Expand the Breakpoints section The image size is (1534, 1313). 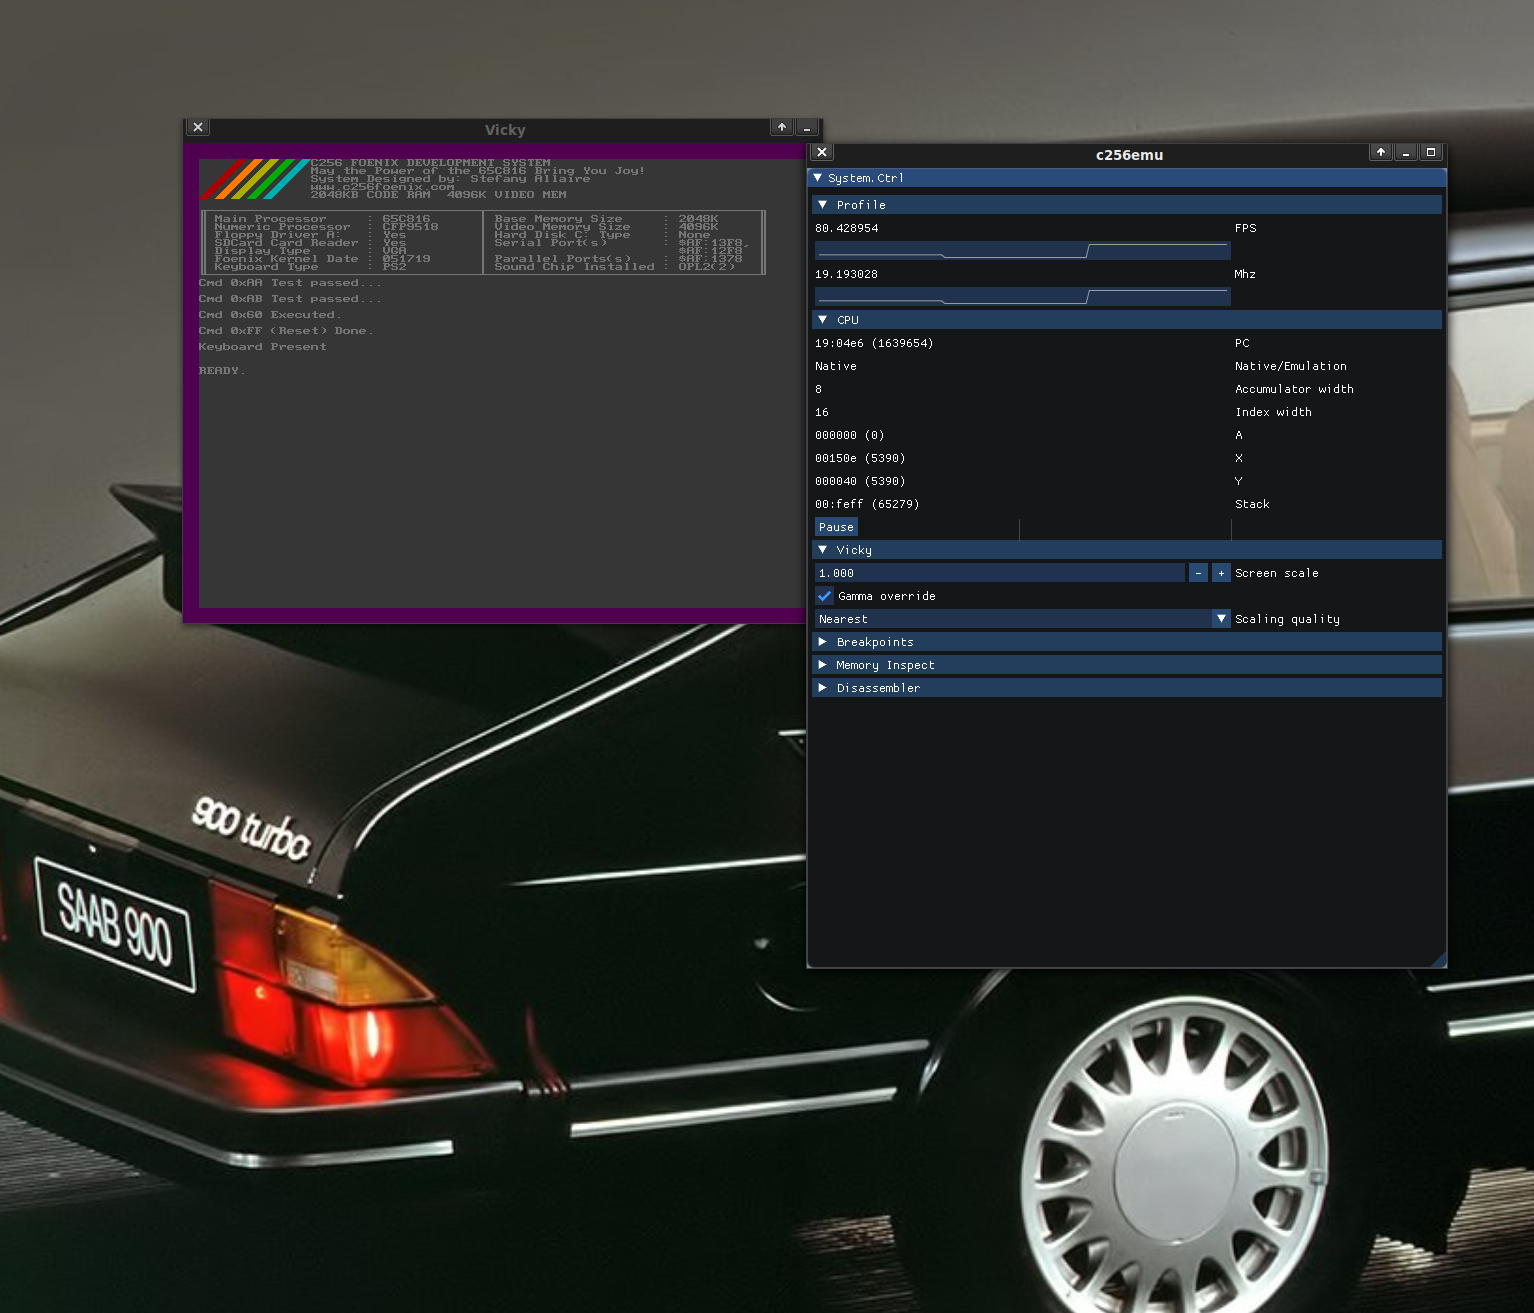1127,642
